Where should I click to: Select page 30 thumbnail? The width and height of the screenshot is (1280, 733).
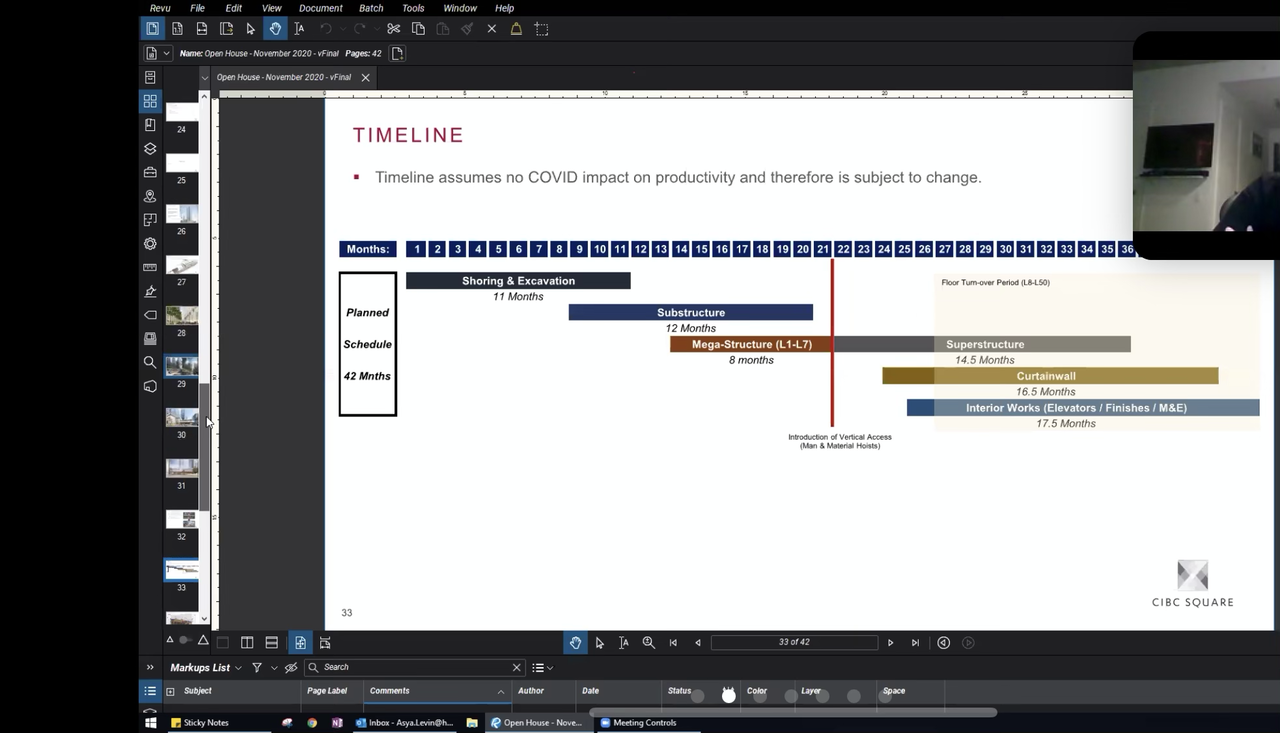(x=181, y=417)
